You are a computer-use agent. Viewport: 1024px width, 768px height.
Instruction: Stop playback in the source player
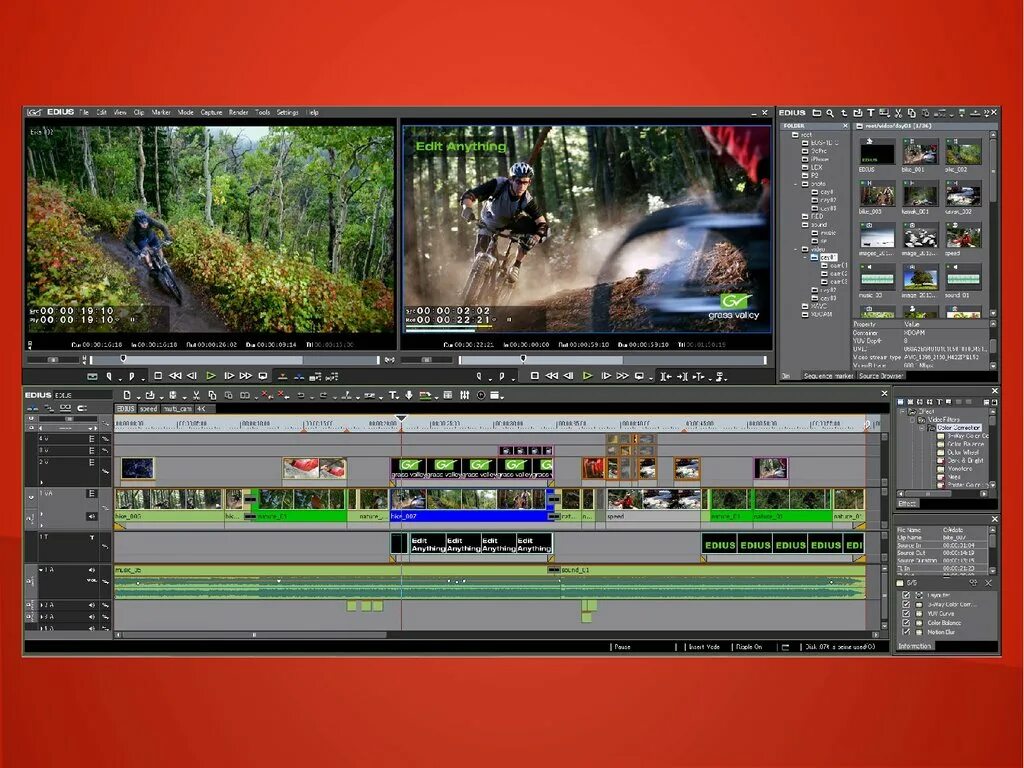(x=158, y=376)
